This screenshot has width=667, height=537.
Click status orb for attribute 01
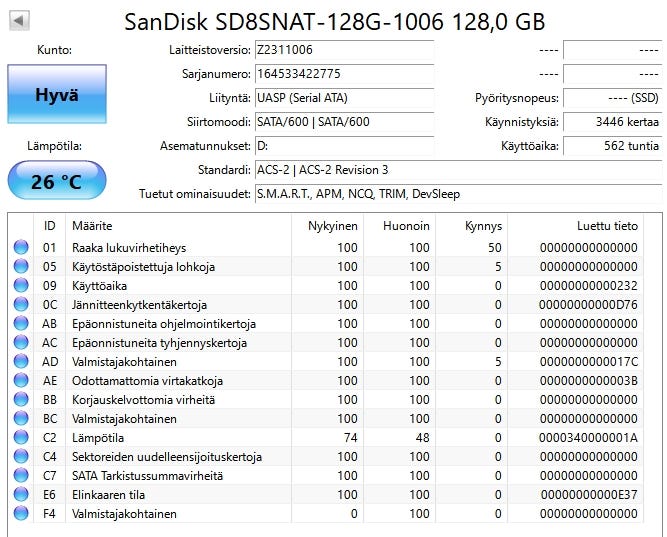click(21, 247)
